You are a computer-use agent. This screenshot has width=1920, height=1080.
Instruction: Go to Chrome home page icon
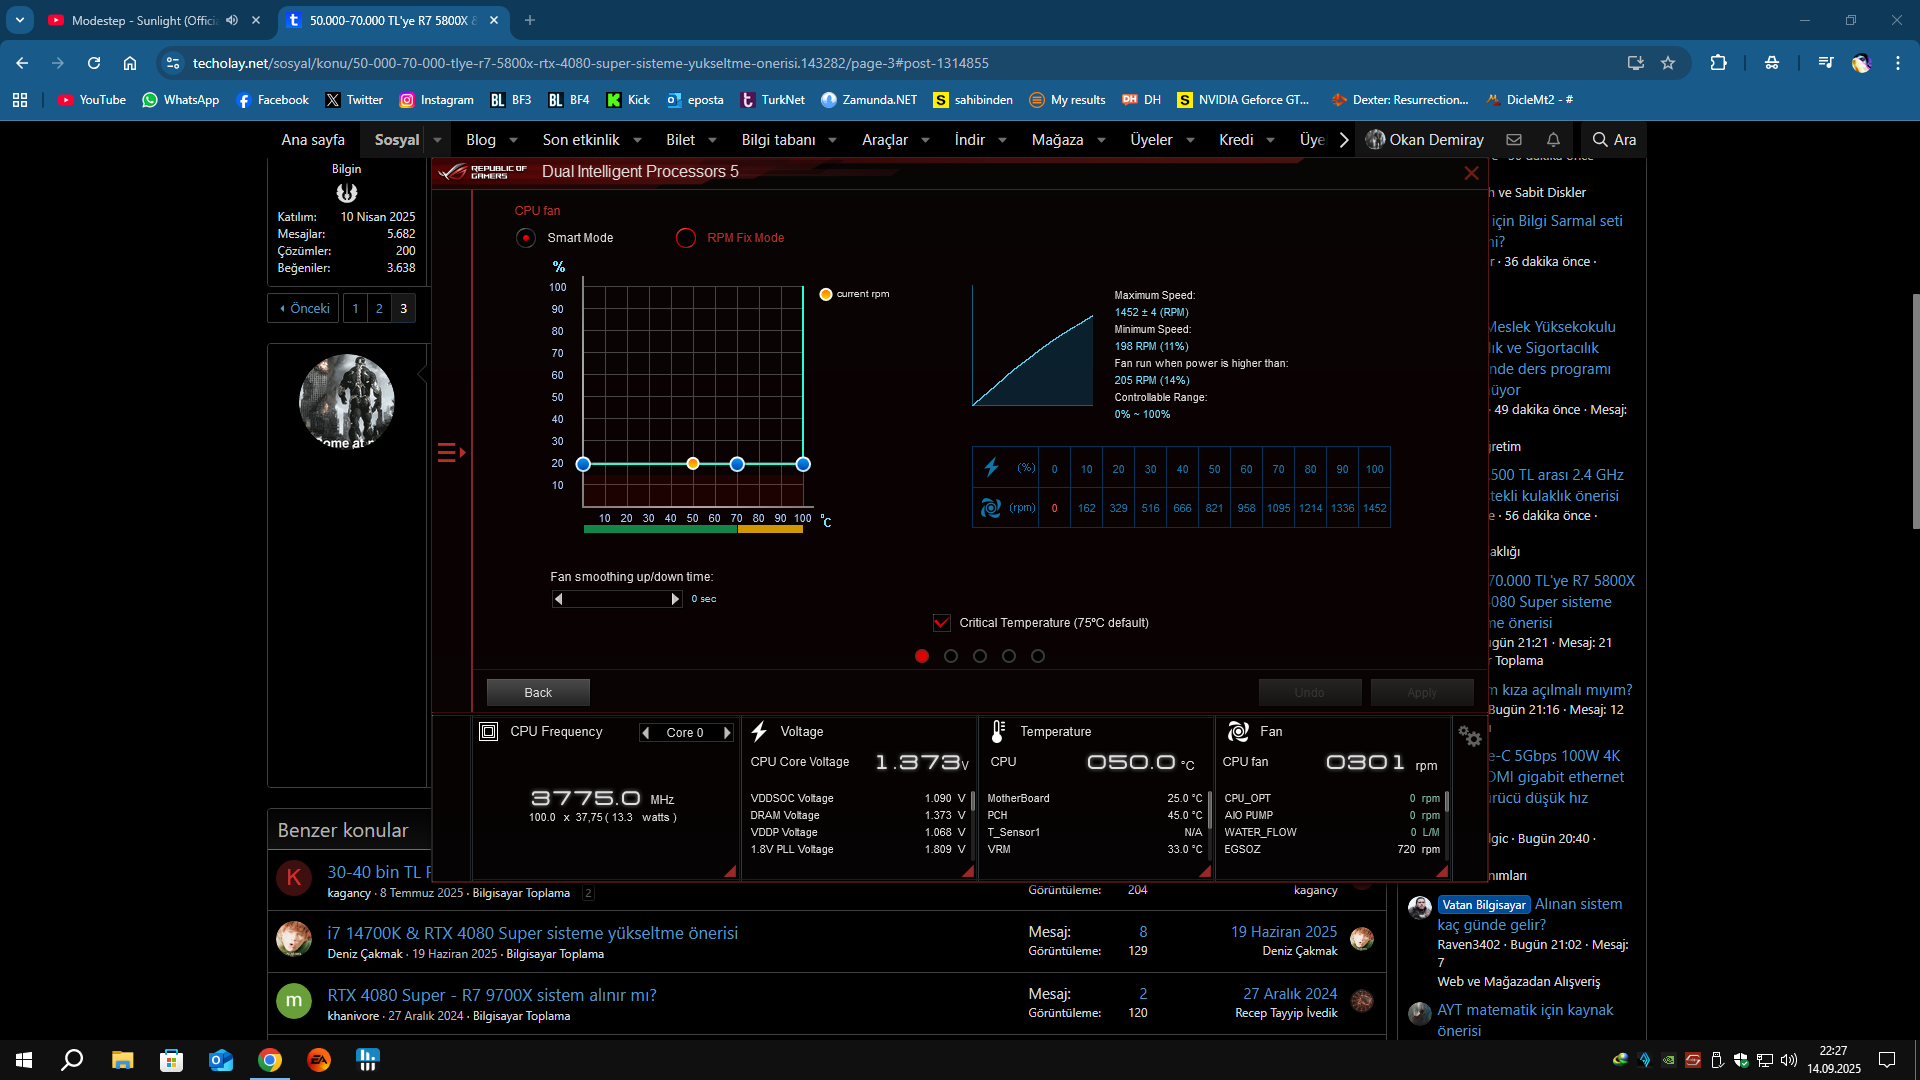[130, 63]
